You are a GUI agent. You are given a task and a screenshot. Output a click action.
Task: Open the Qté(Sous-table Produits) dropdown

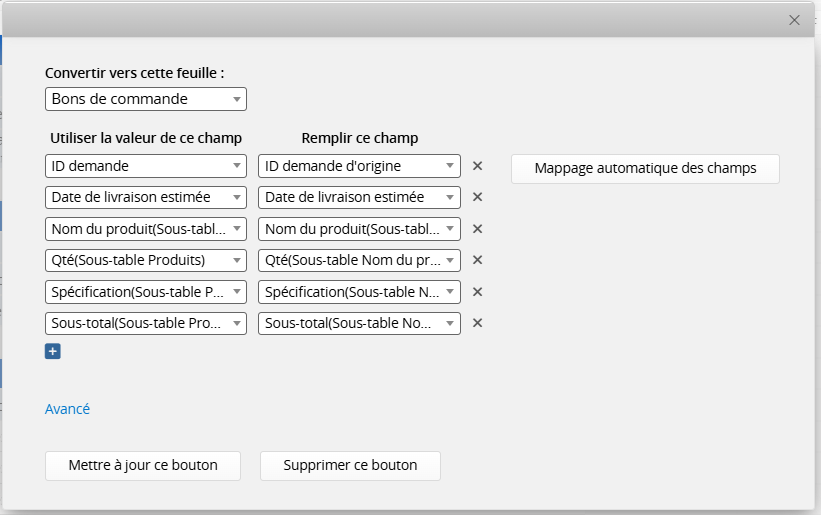(x=146, y=260)
